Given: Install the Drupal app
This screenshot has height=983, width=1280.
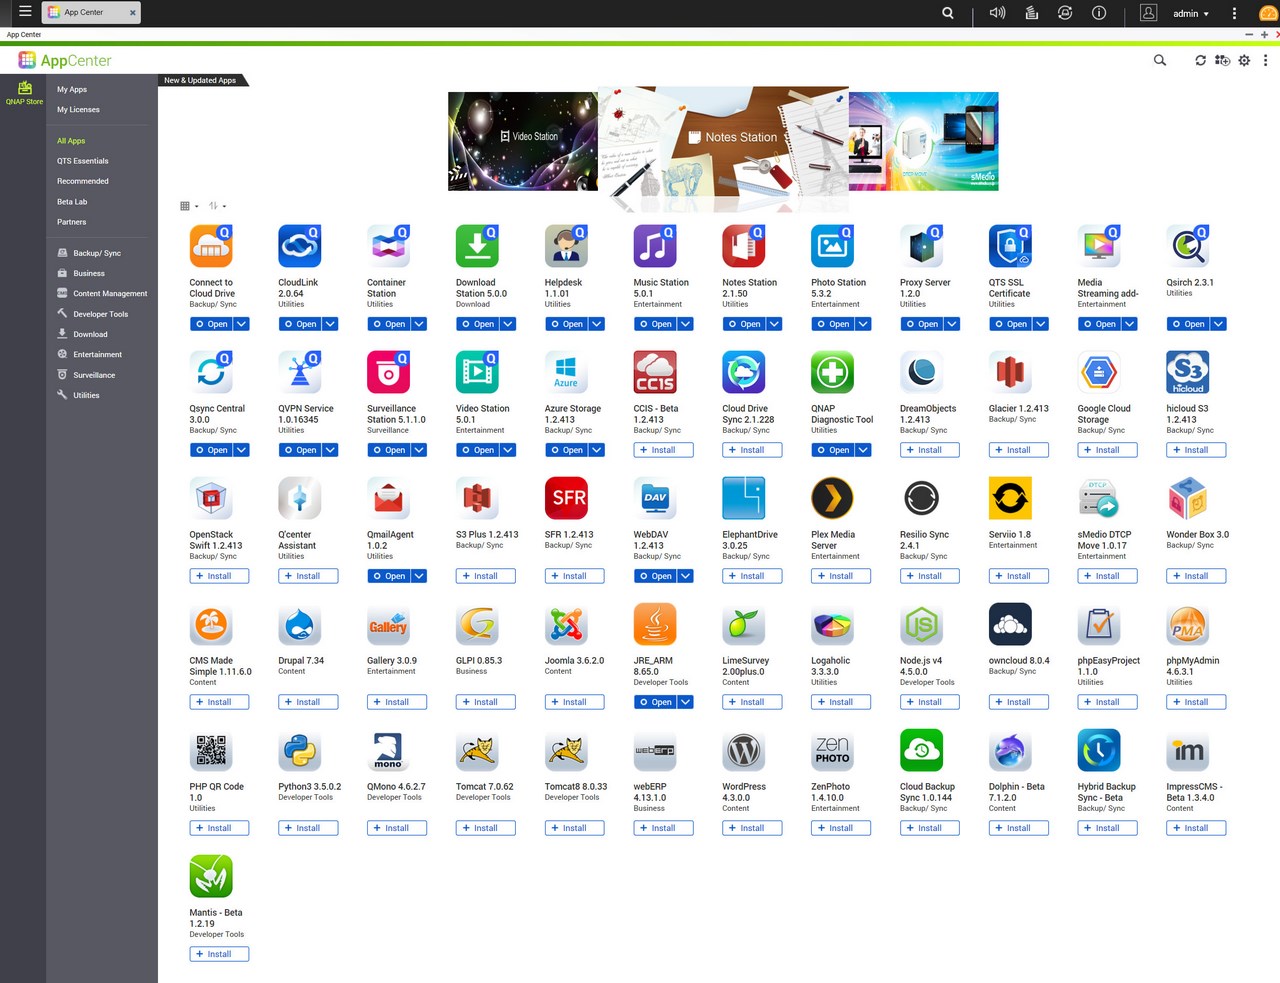Looking at the screenshot, I should pyautogui.click(x=308, y=702).
